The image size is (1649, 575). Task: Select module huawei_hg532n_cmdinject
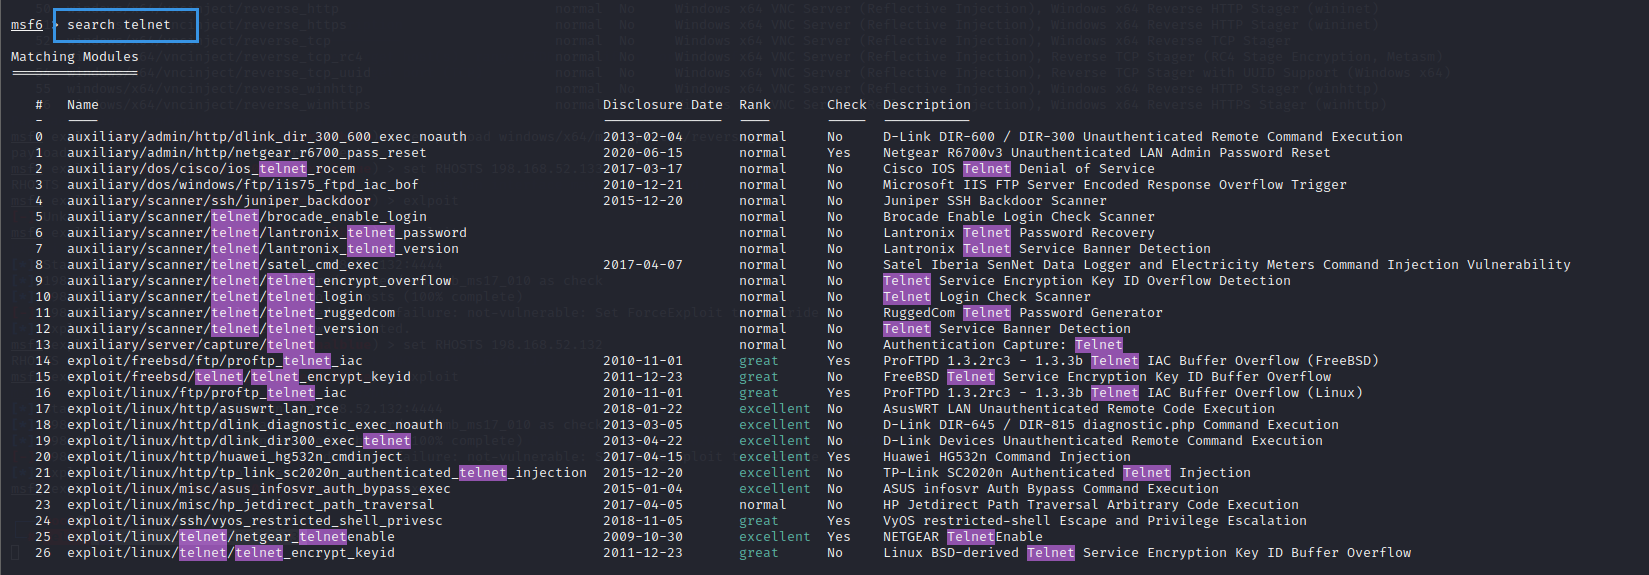(x=235, y=457)
